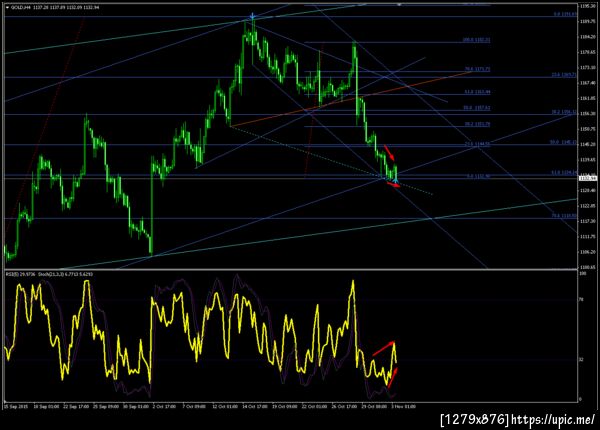This screenshot has height=430, width=600.
Task: Click the 70 level on indicator scale
Action: 581,300
